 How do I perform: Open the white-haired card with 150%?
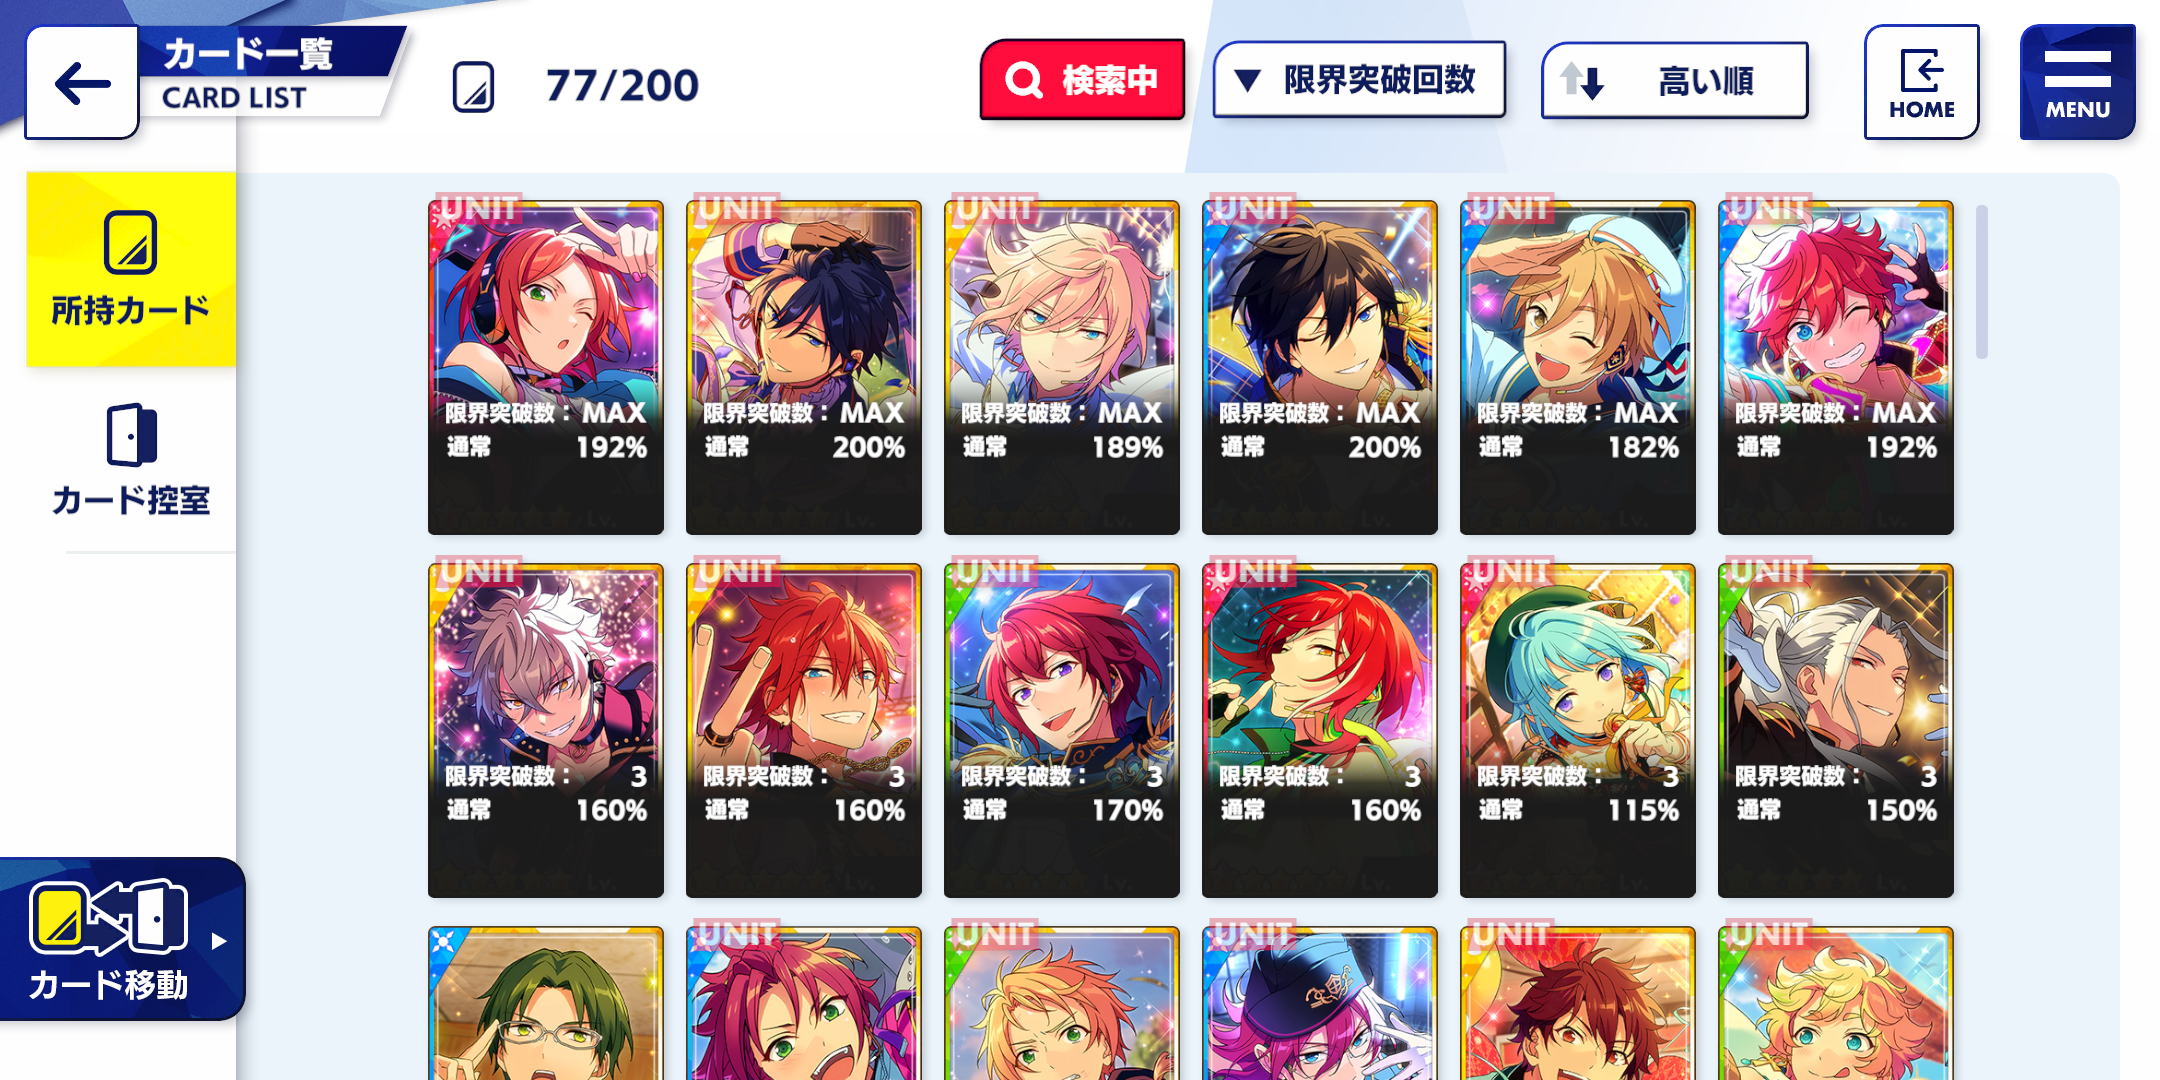tap(1836, 731)
